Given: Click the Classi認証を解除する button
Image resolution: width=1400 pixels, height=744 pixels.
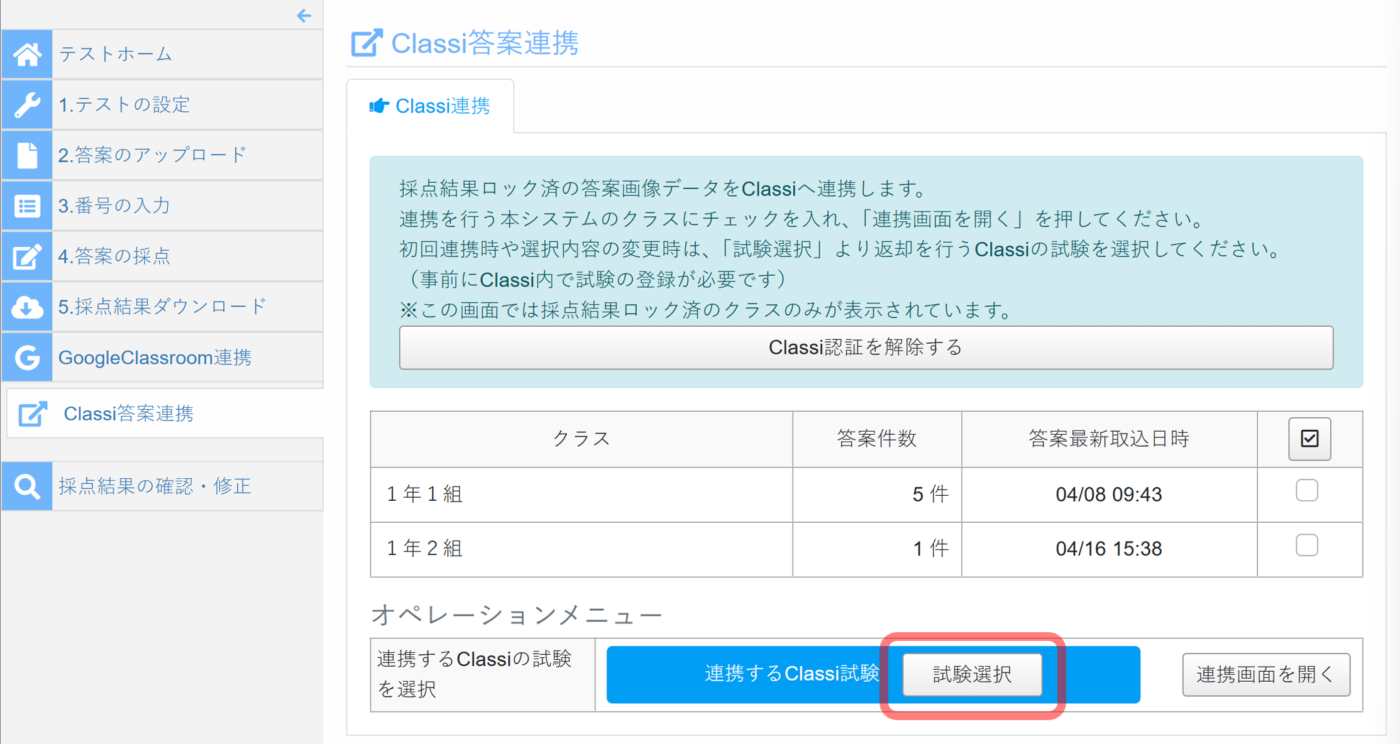Looking at the screenshot, I should [x=866, y=348].
